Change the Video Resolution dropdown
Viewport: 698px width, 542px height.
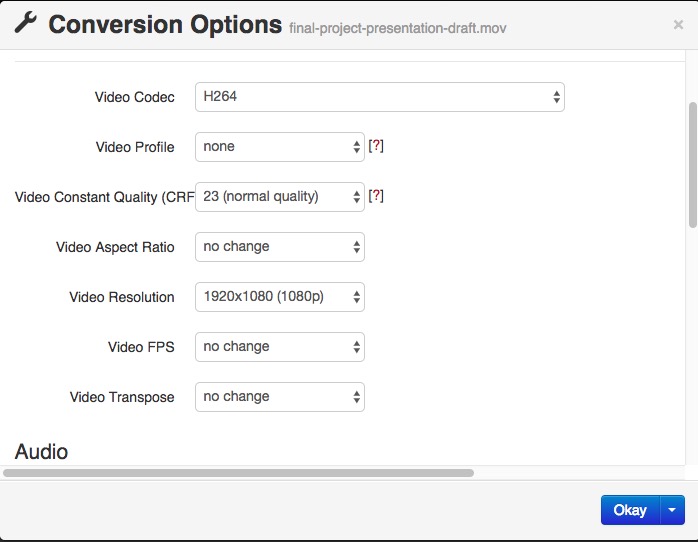coord(279,297)
